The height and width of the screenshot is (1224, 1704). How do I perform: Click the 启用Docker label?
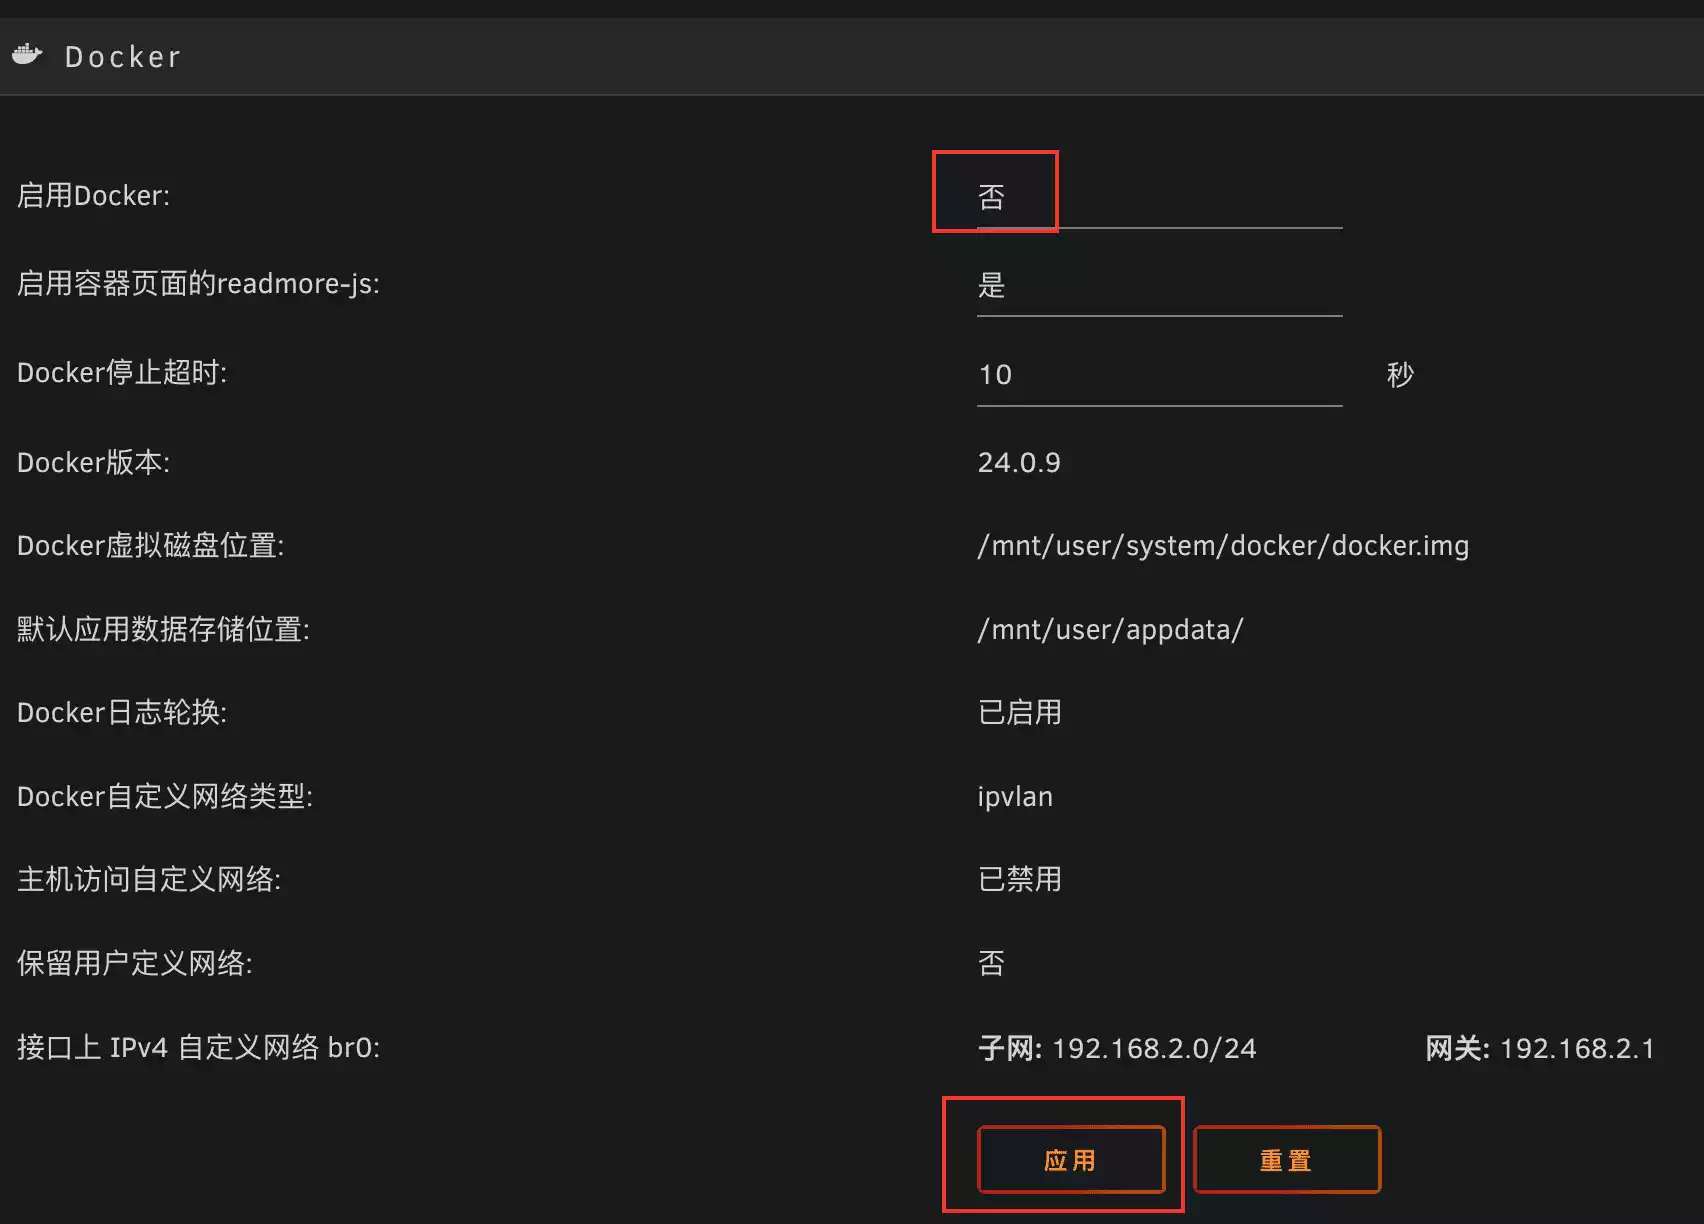(x=93, y=196)
